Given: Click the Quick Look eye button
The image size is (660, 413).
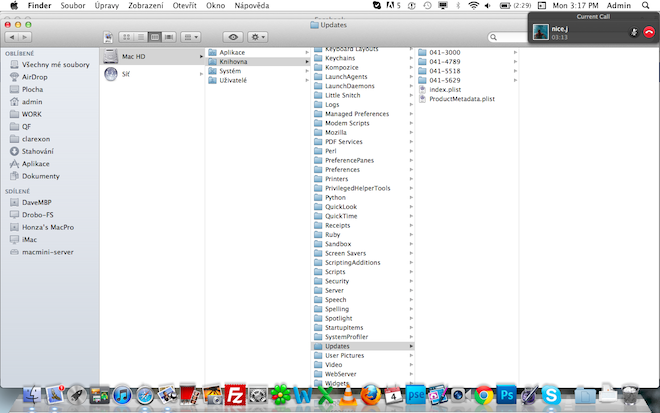Looking at the screenshot, I should point(235,37).
